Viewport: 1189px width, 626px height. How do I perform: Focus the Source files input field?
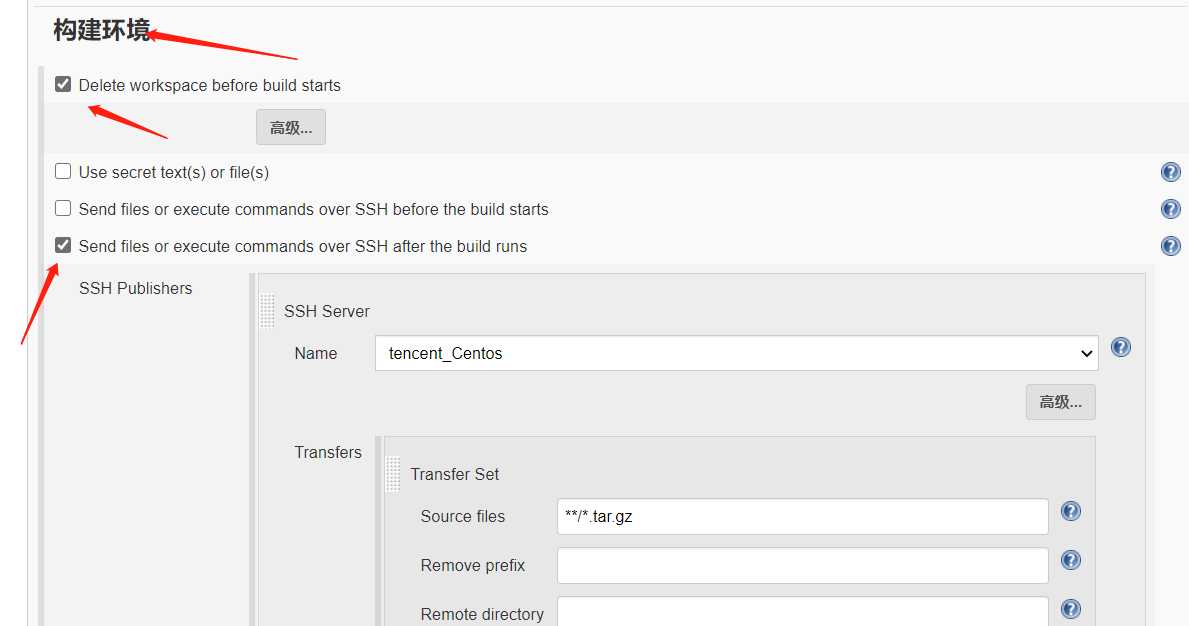tap(803, 516)
